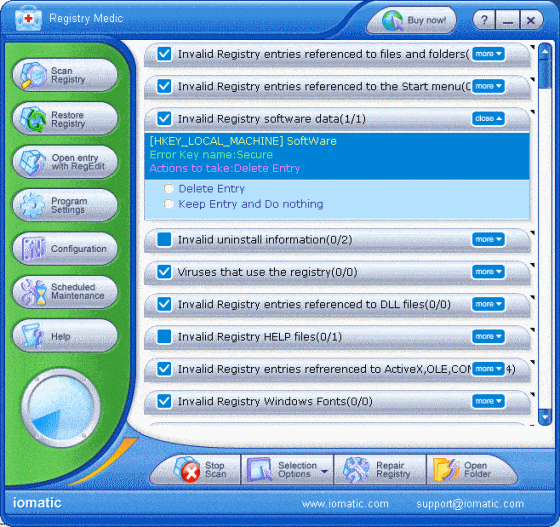Click the scrollbar down arrow
The width and height of the screenshot is (560, 527).
click(545, 417)
